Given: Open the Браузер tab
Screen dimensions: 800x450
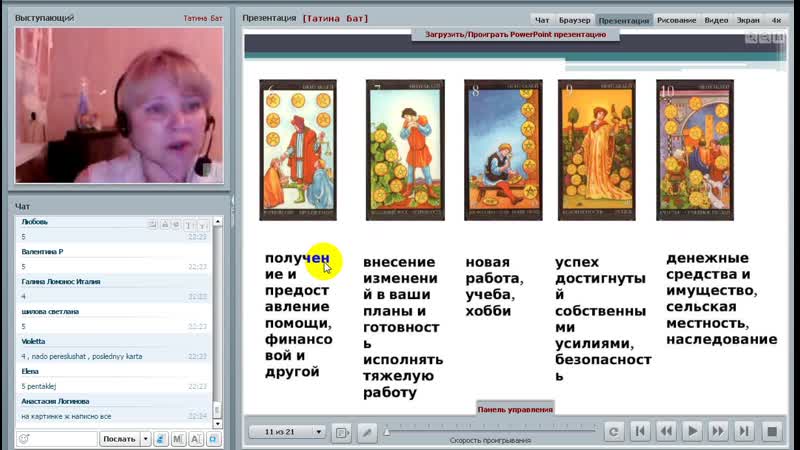Looking at the screenshot, I should pos(574,20).
